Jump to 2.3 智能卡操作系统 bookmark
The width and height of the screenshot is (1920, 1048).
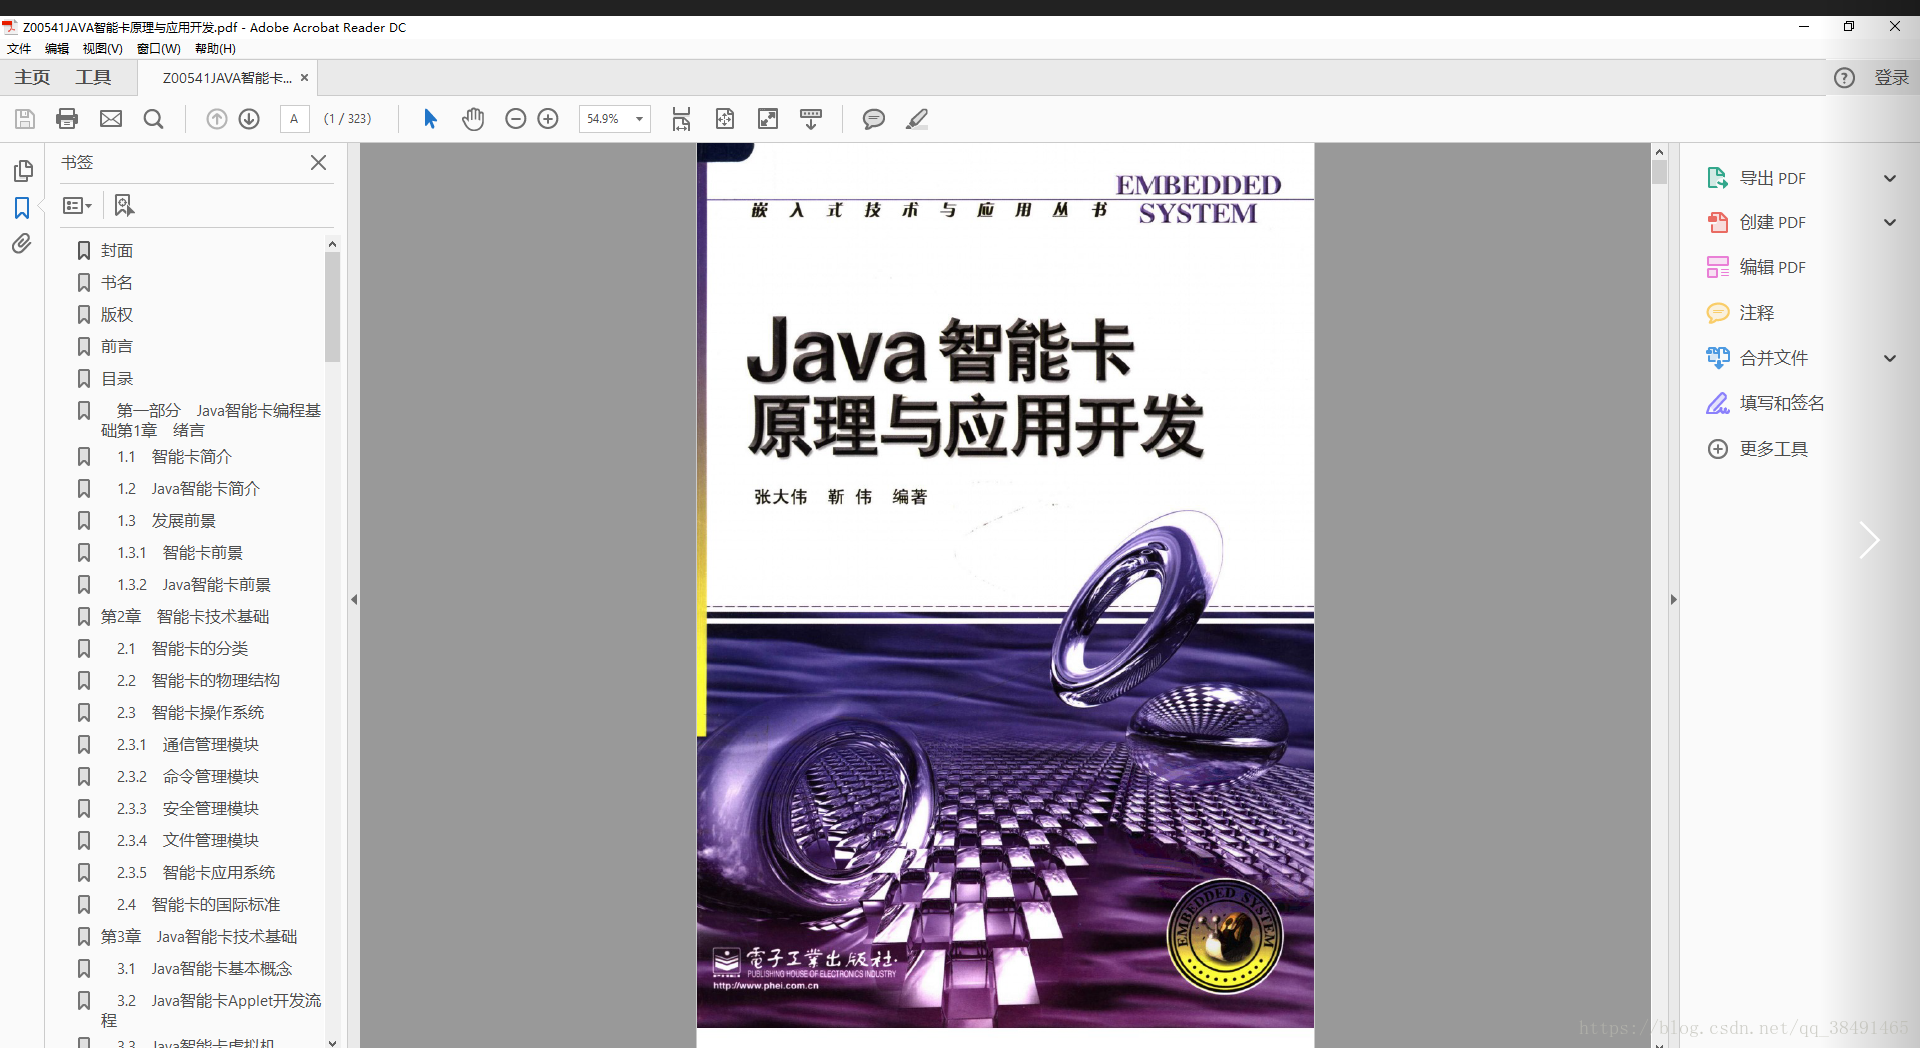[190, 713]
